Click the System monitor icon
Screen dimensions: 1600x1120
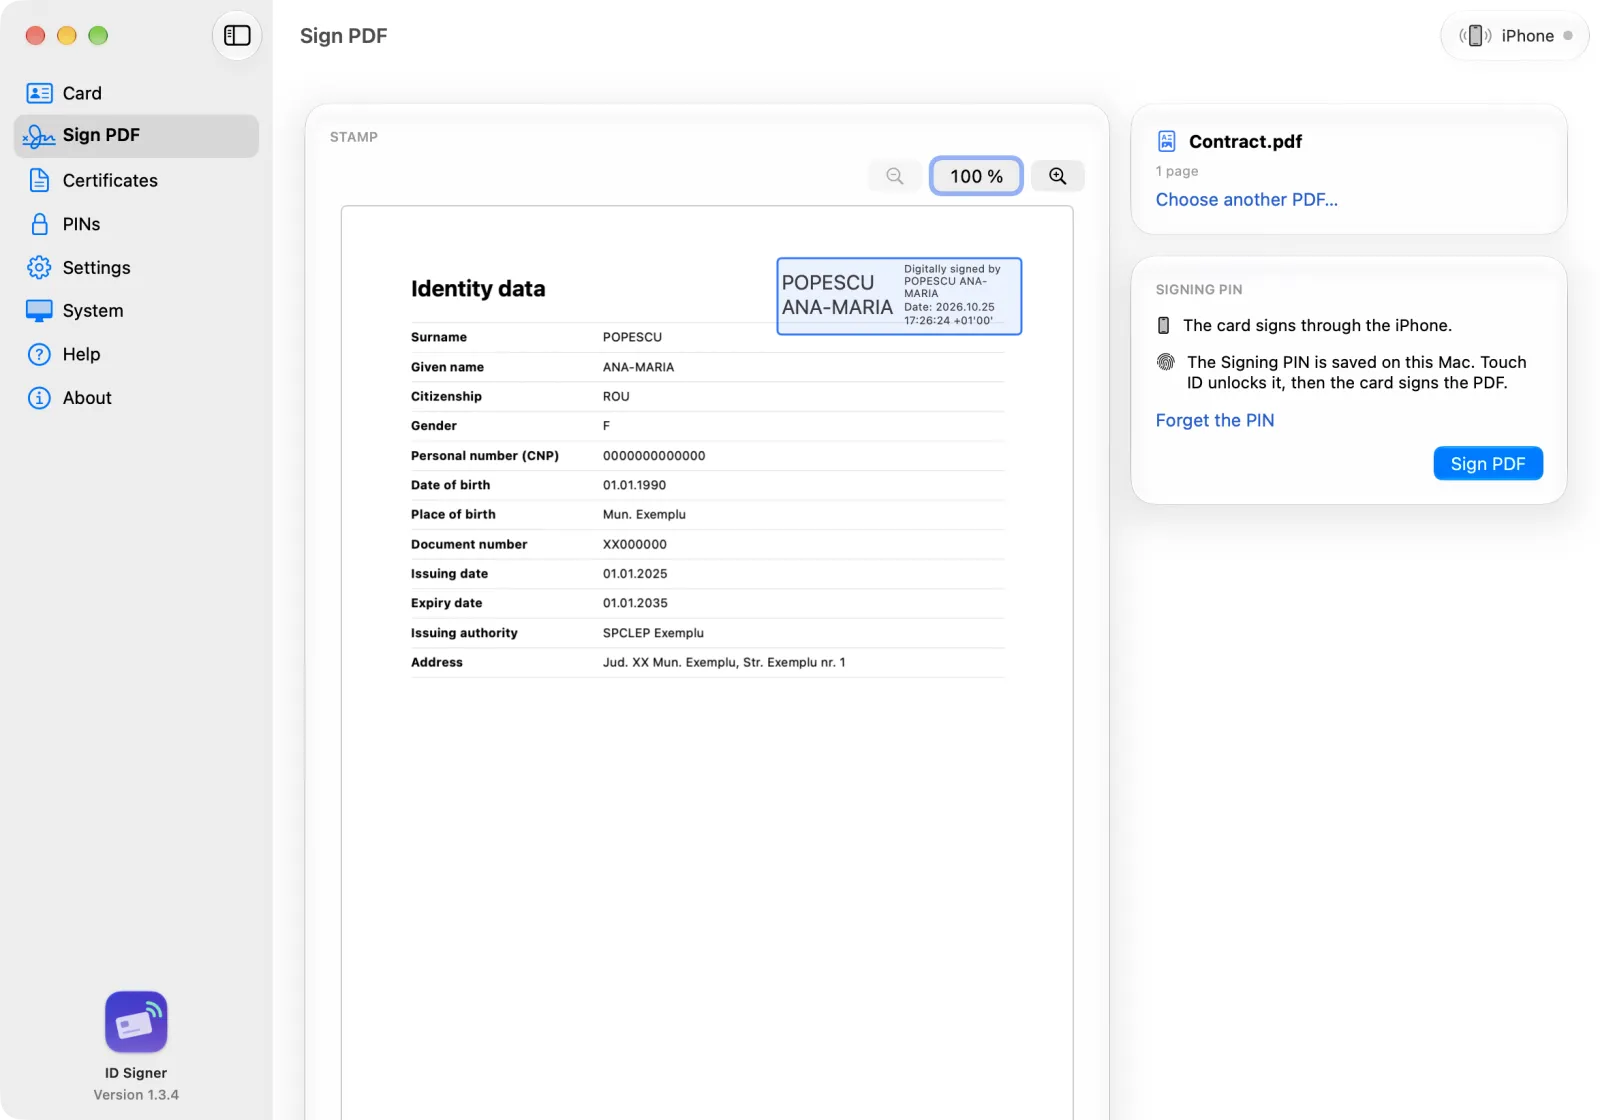click(39, 311)
